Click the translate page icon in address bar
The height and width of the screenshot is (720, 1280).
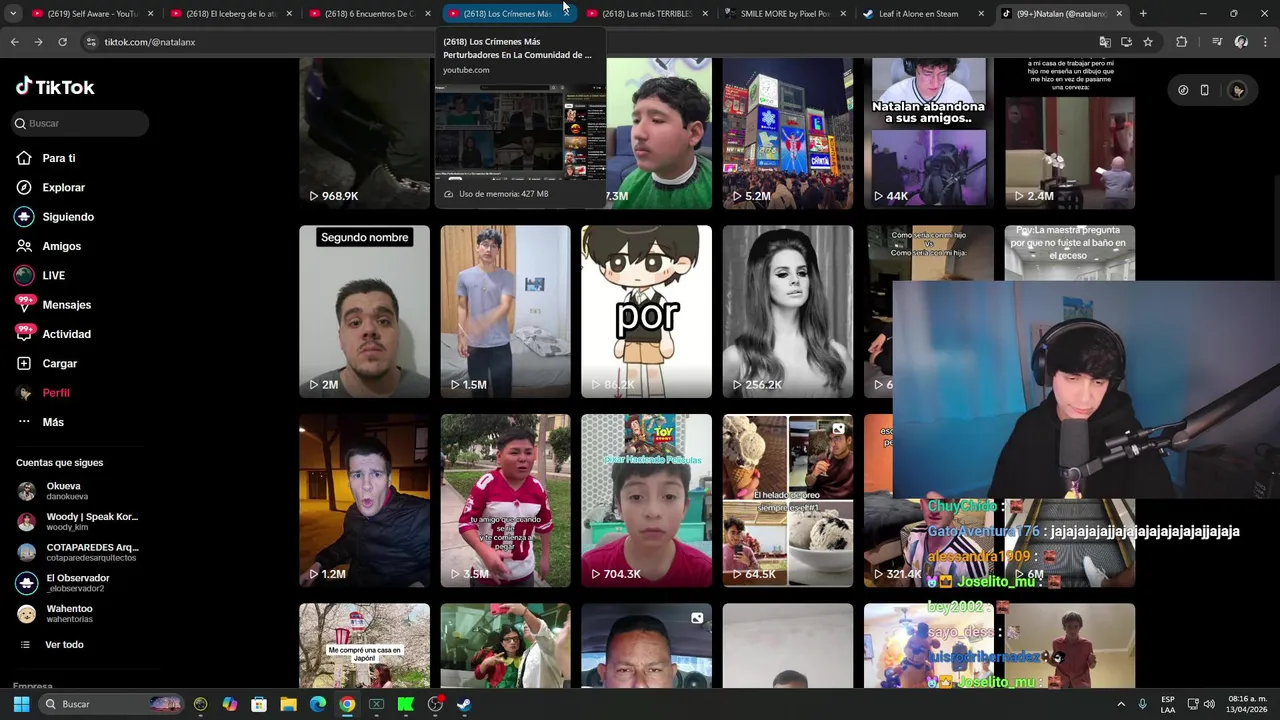(1105, 42)
